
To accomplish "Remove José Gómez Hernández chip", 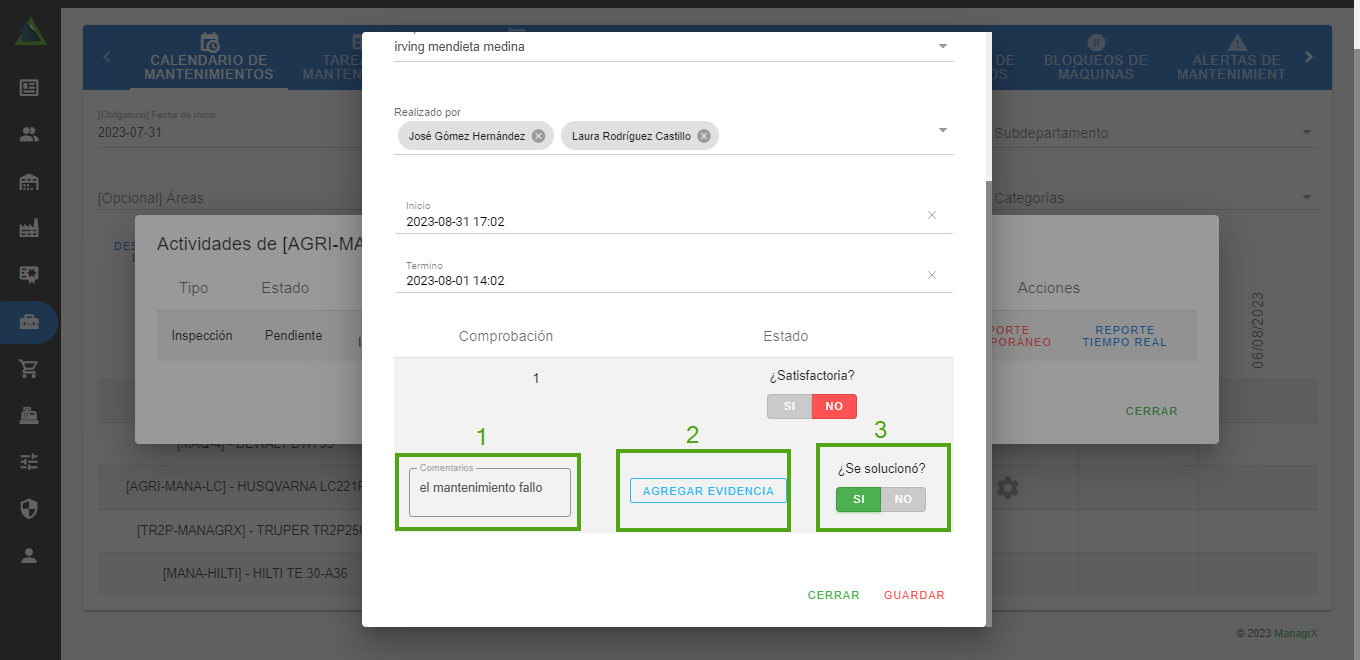I will click(x=538, y=136).
